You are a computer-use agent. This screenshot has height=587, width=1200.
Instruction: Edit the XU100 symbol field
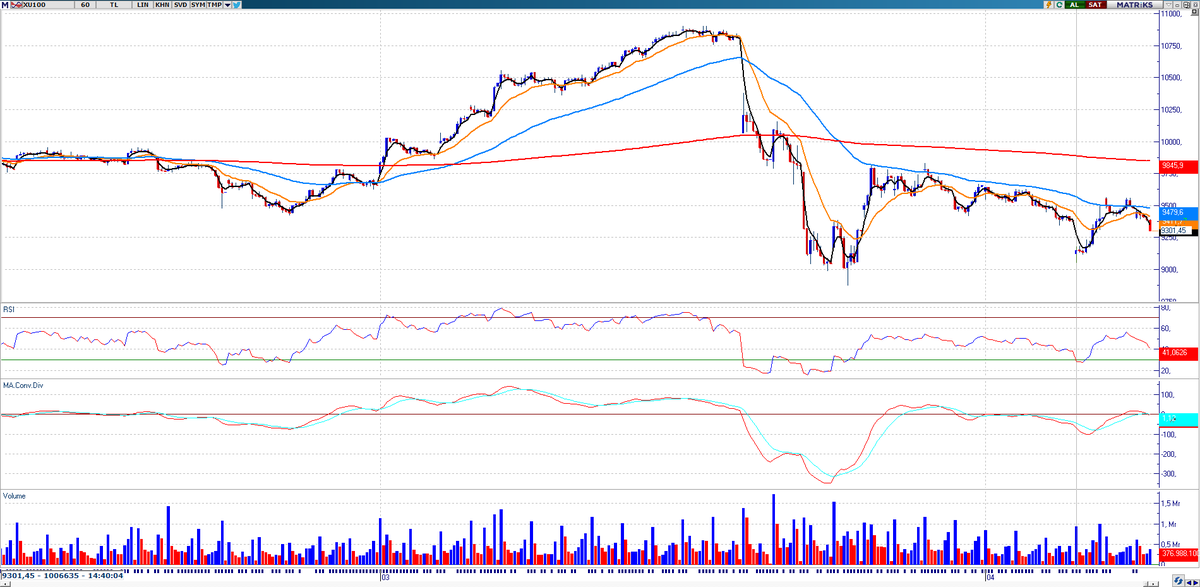(x=48, y=4)
